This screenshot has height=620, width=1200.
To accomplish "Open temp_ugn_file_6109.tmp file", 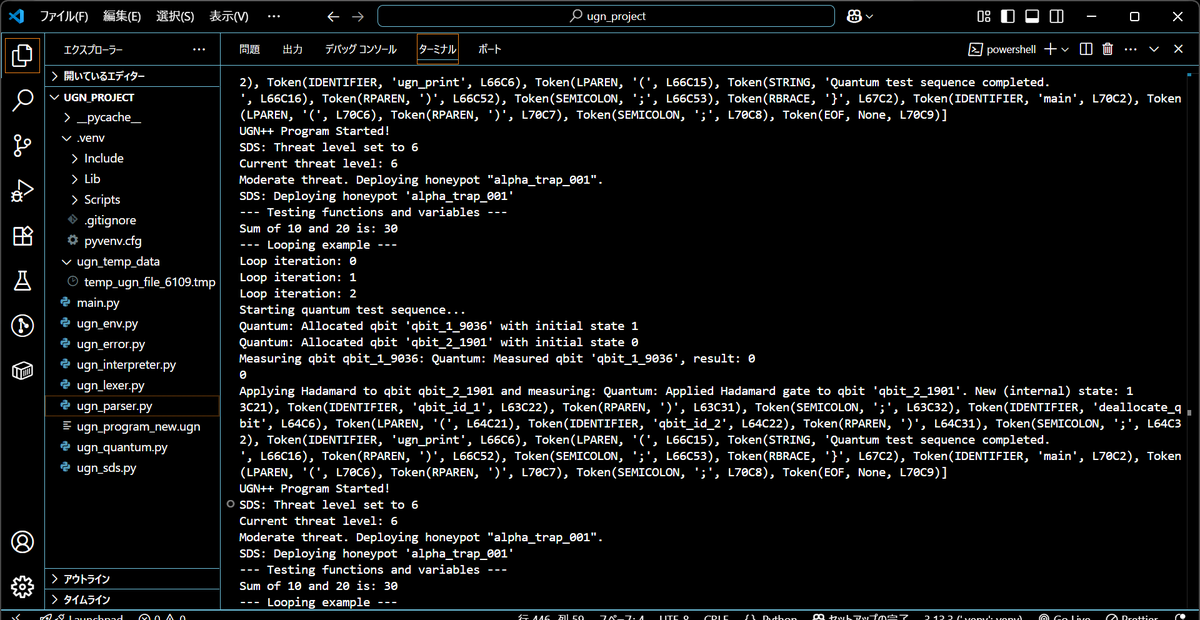I will point(133,283).
